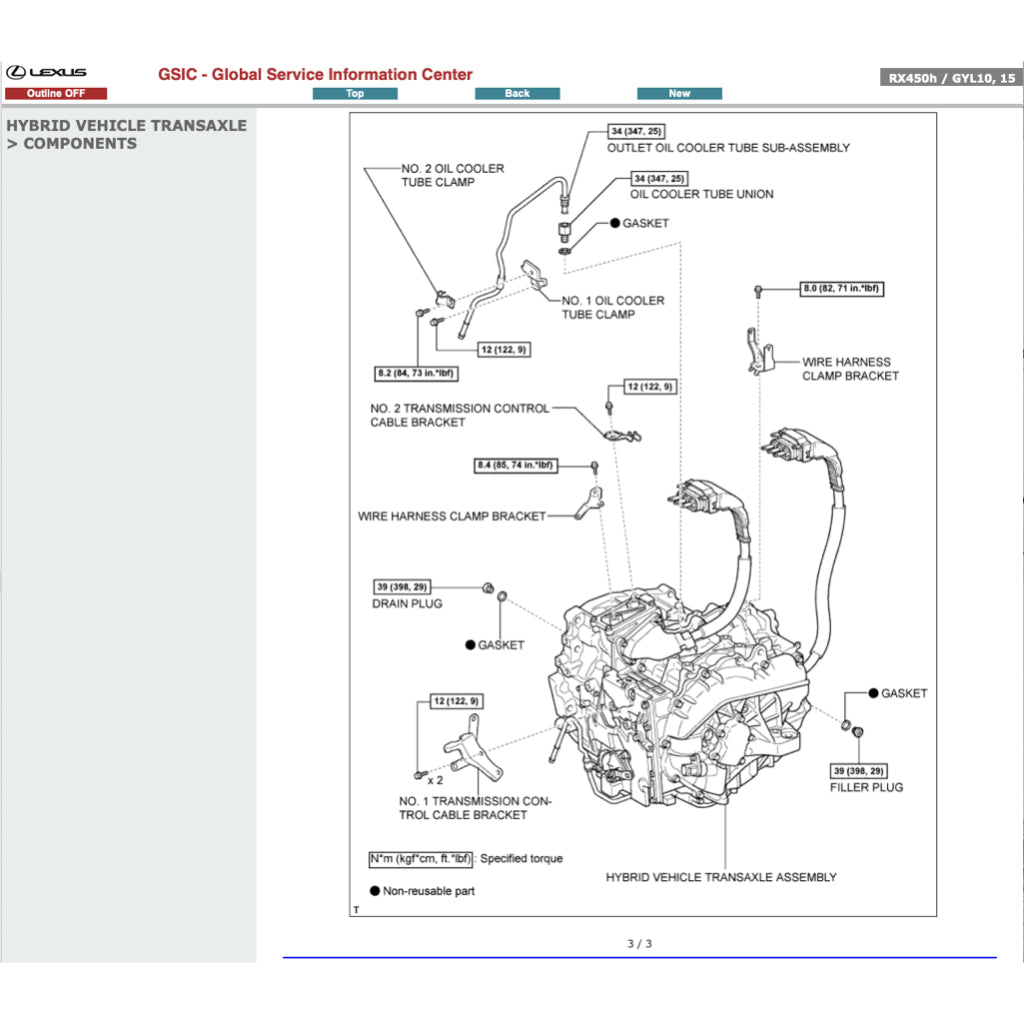The image size is (1024, 1024).
Task: Toggle the Outline OFF switch
Action: coord(57,92)
